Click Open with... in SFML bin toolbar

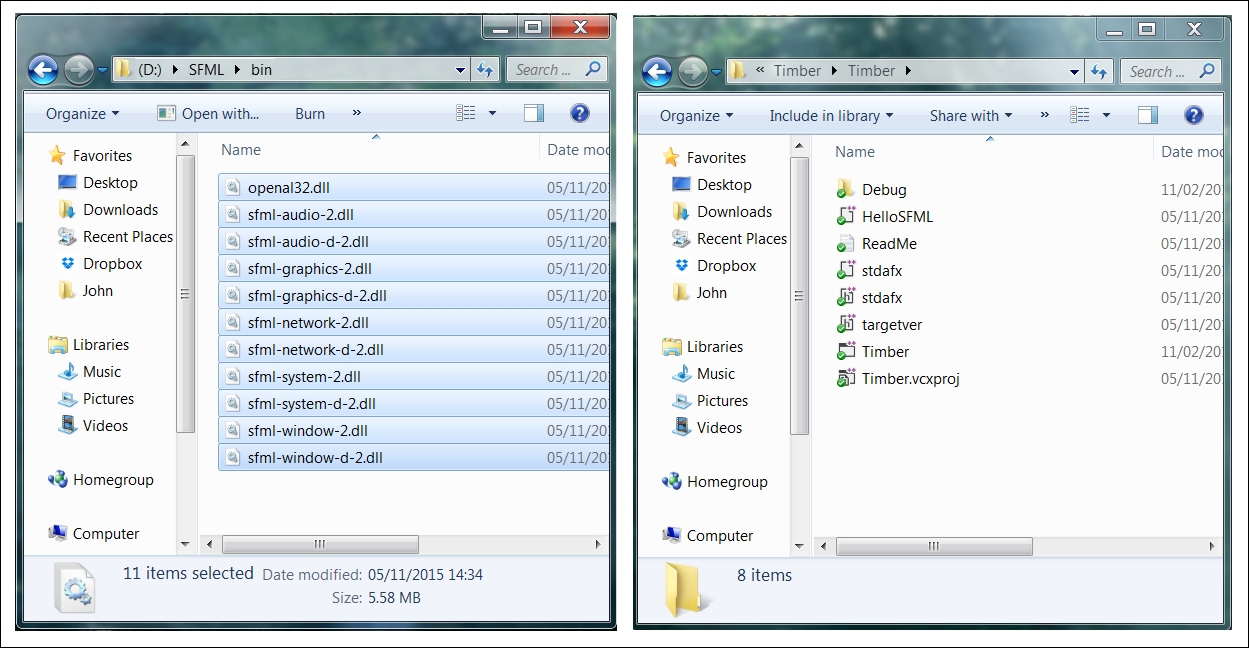click(x=208, y=114)
